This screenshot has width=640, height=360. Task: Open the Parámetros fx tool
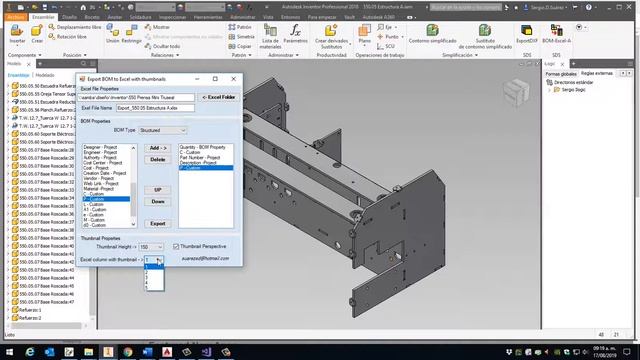point(296,33)
